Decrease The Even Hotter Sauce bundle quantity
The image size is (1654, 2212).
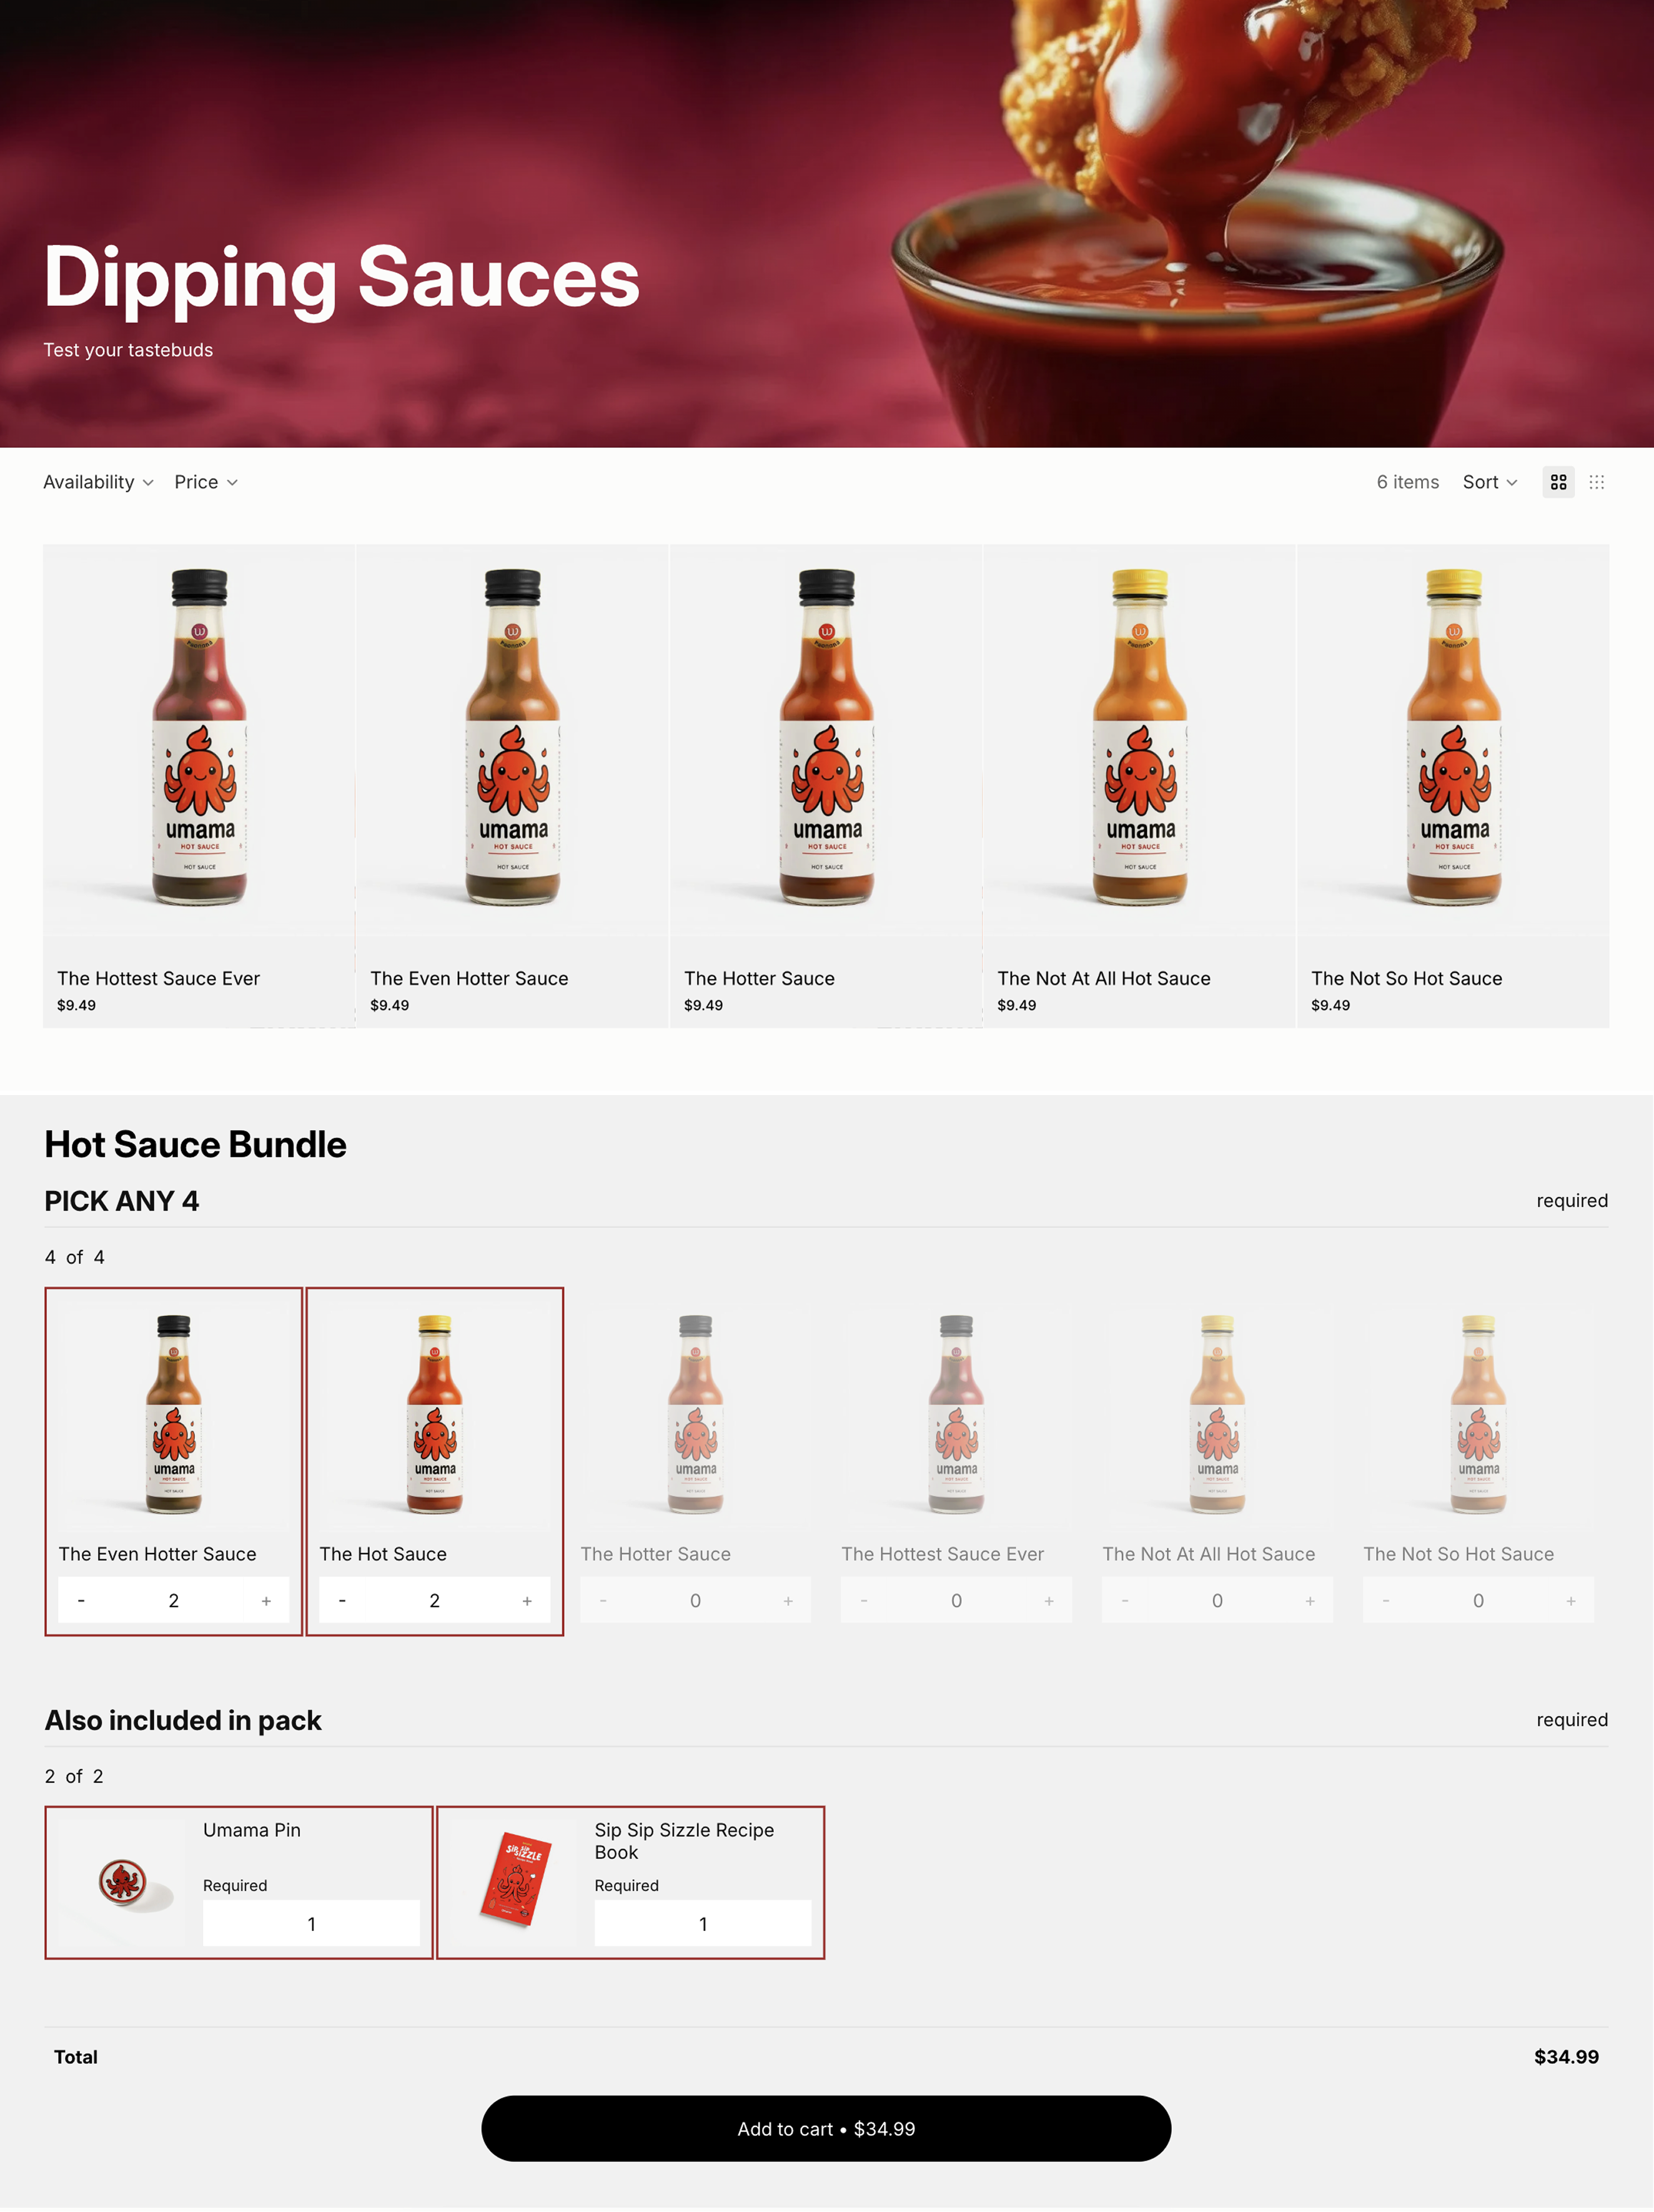81,1601
